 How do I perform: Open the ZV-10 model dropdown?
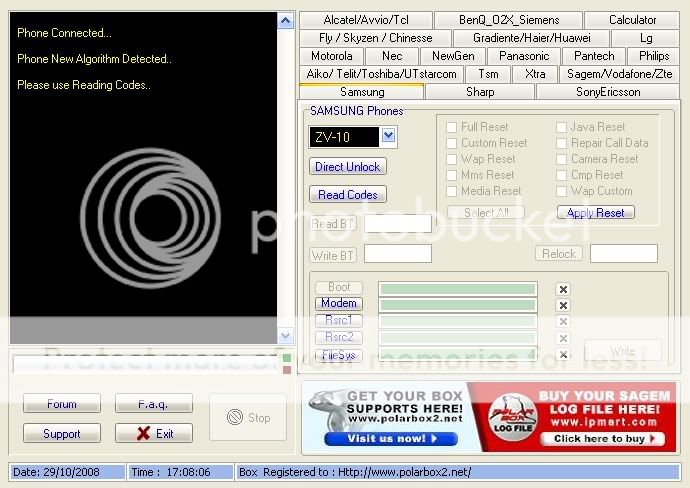pos(388,136)
